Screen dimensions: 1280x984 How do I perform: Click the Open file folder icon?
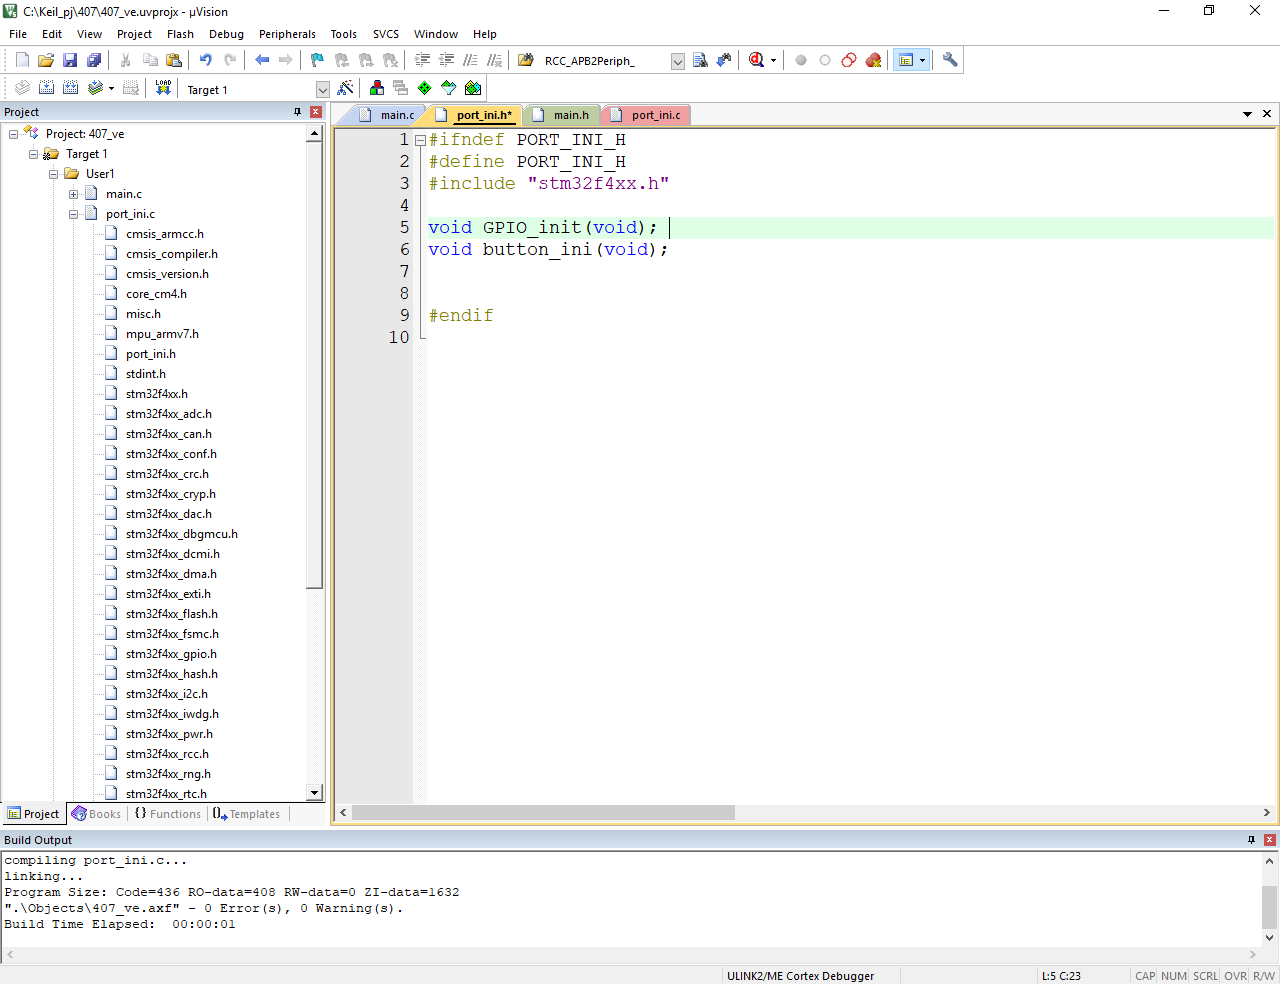pos(46,60)
